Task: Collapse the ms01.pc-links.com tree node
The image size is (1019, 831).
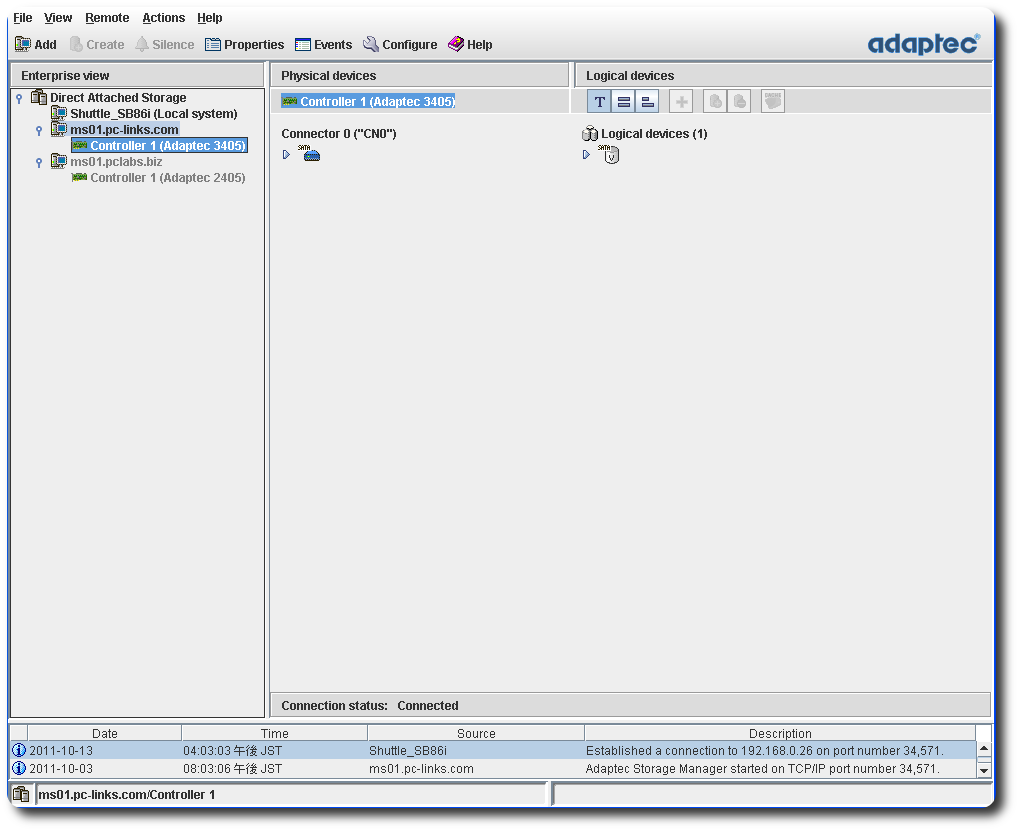Action: [39, 131]
